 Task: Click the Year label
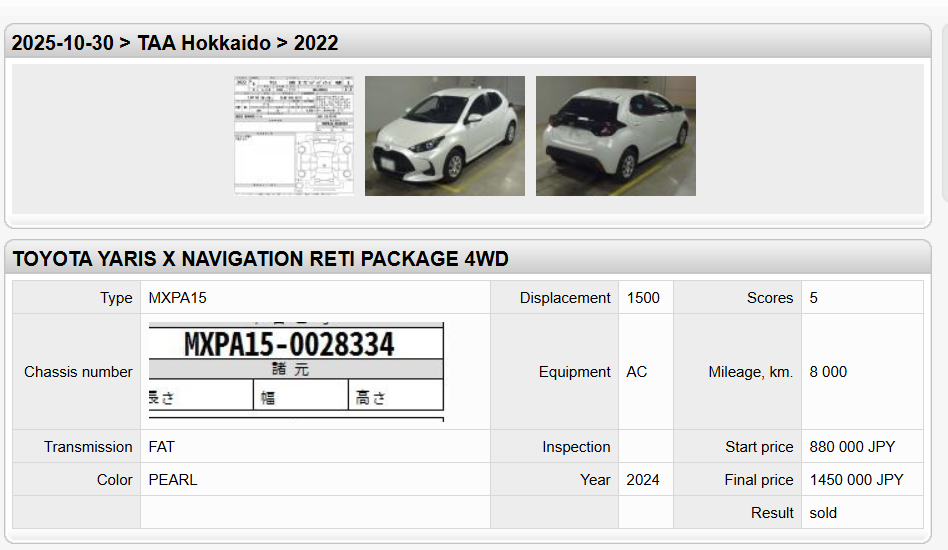(x=596, y=479)
